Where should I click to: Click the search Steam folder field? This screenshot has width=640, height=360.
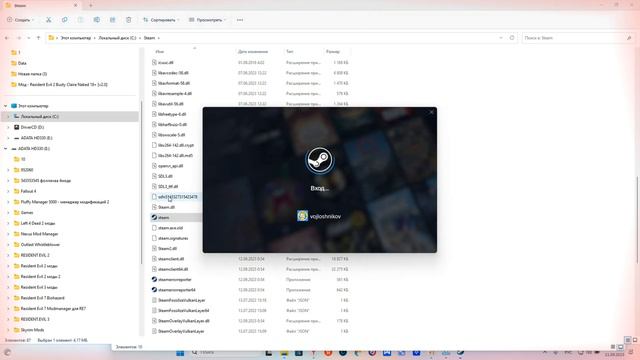coord(578,38)
